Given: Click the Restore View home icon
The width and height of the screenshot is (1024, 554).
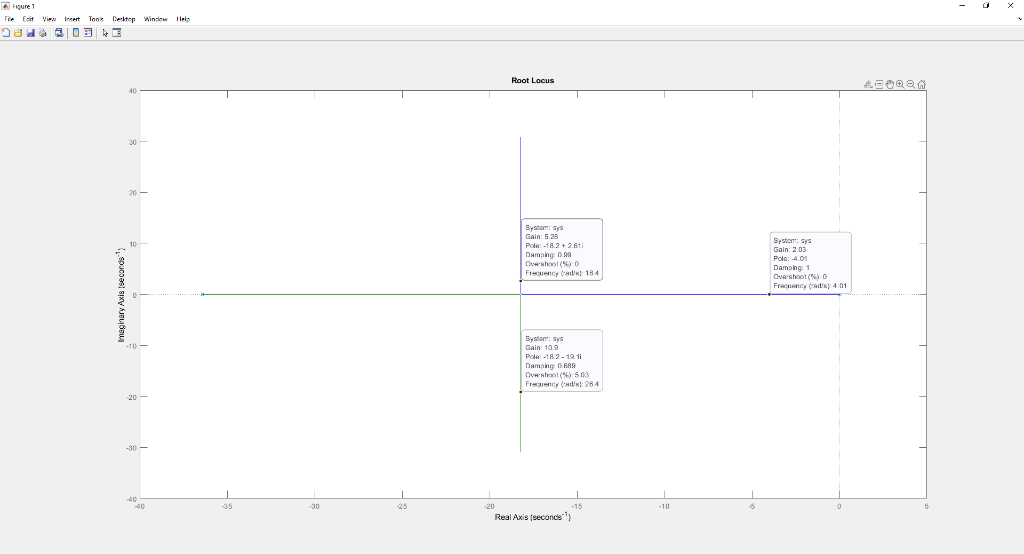Looking at the screenshot, I should coord(921,84).
